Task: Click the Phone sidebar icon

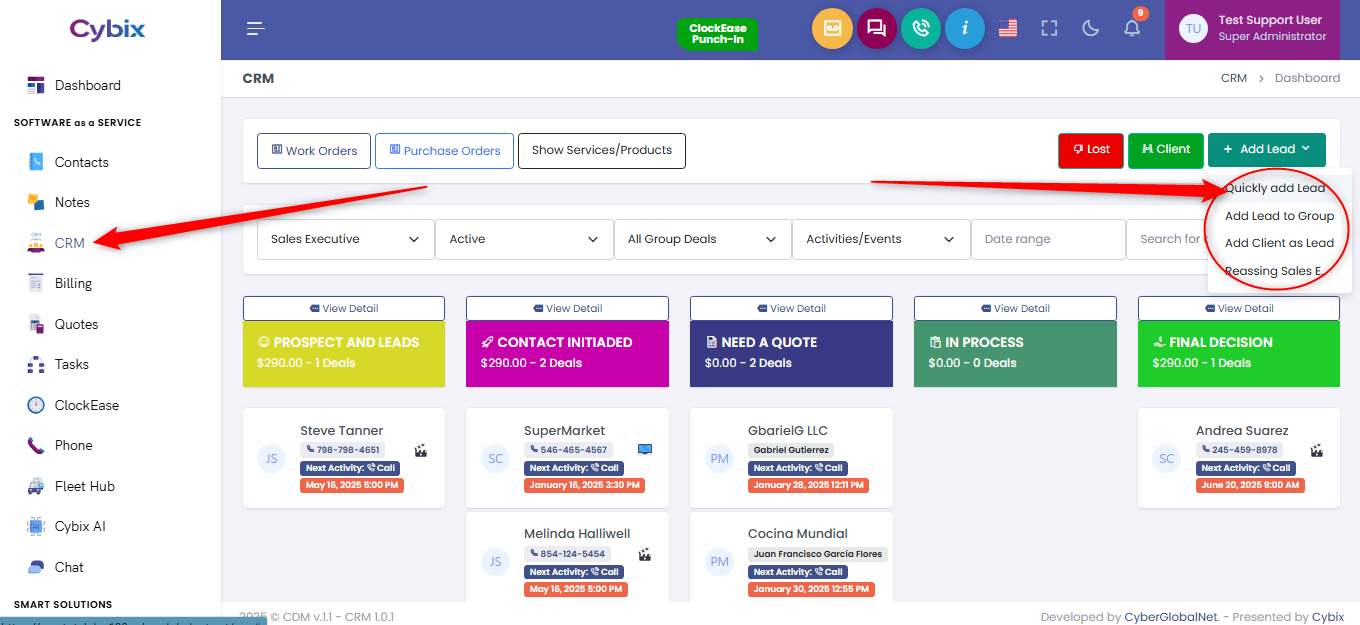Action: point(36,446)
